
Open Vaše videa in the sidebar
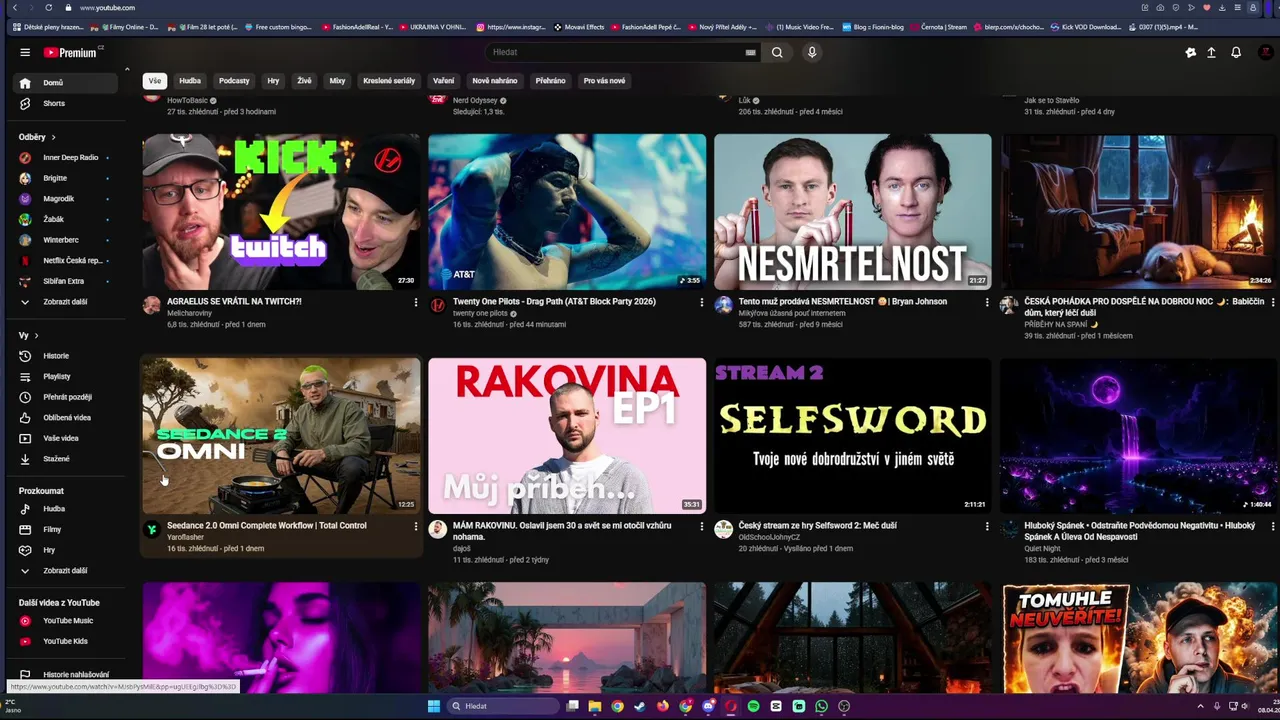click(66, 438)
